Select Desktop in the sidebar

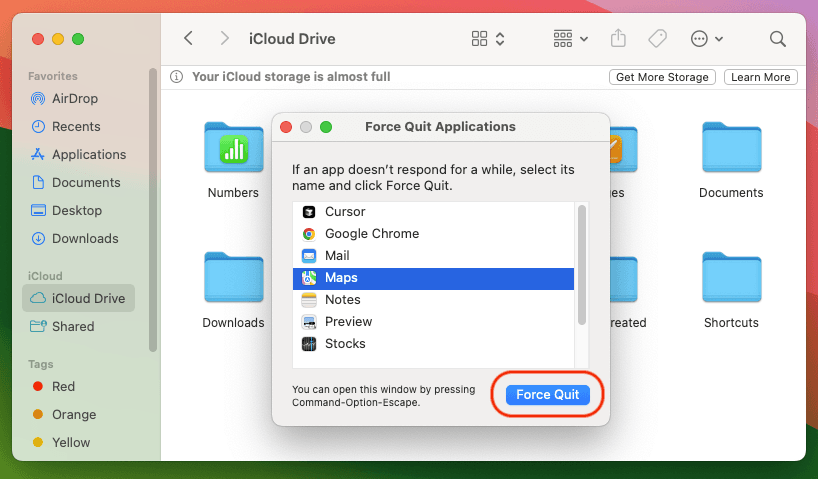point(77,210)
